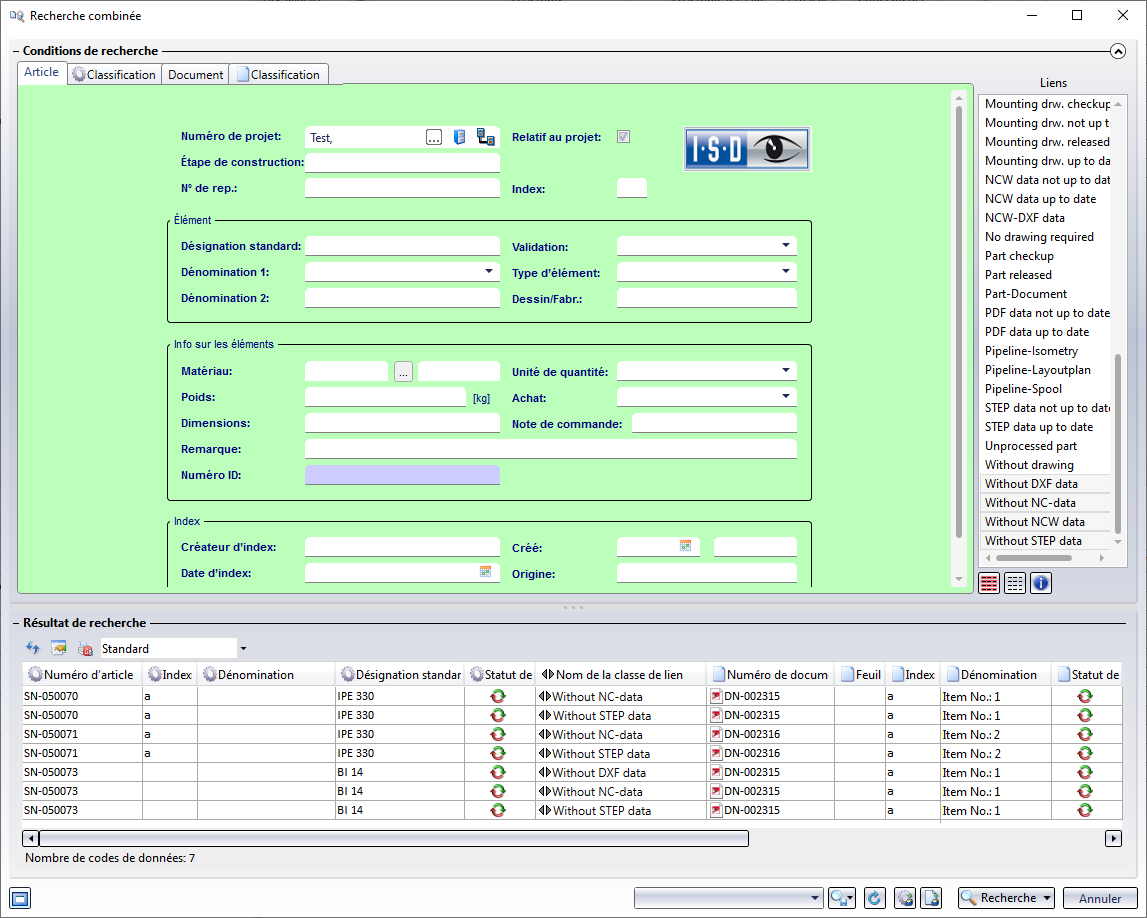This screenshot has height=918, width=1147.
Task: Switch to the Document tab
Action: click(x=195, y=75)
